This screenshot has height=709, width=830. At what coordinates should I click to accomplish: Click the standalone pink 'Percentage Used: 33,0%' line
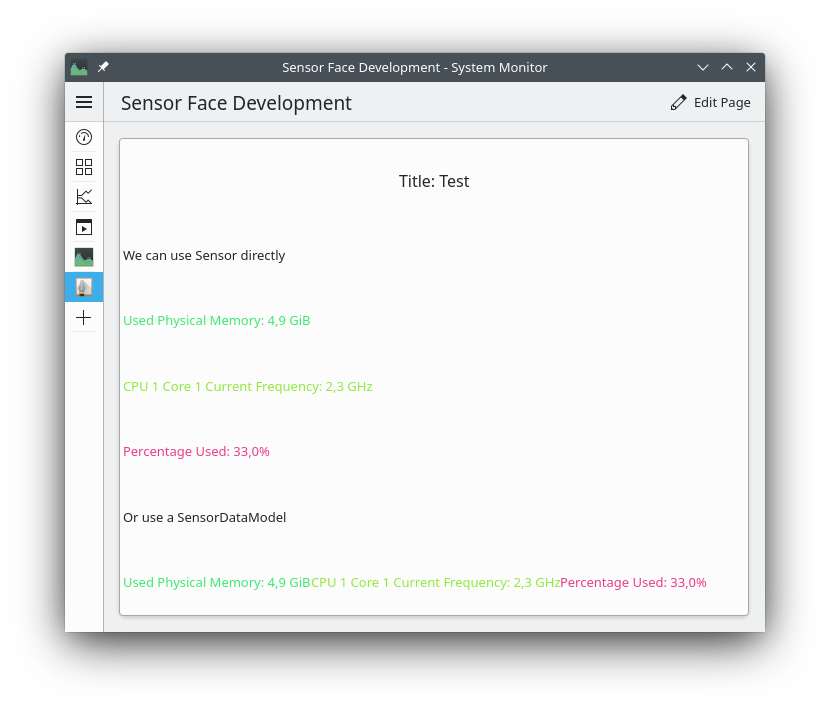[196, 452]
